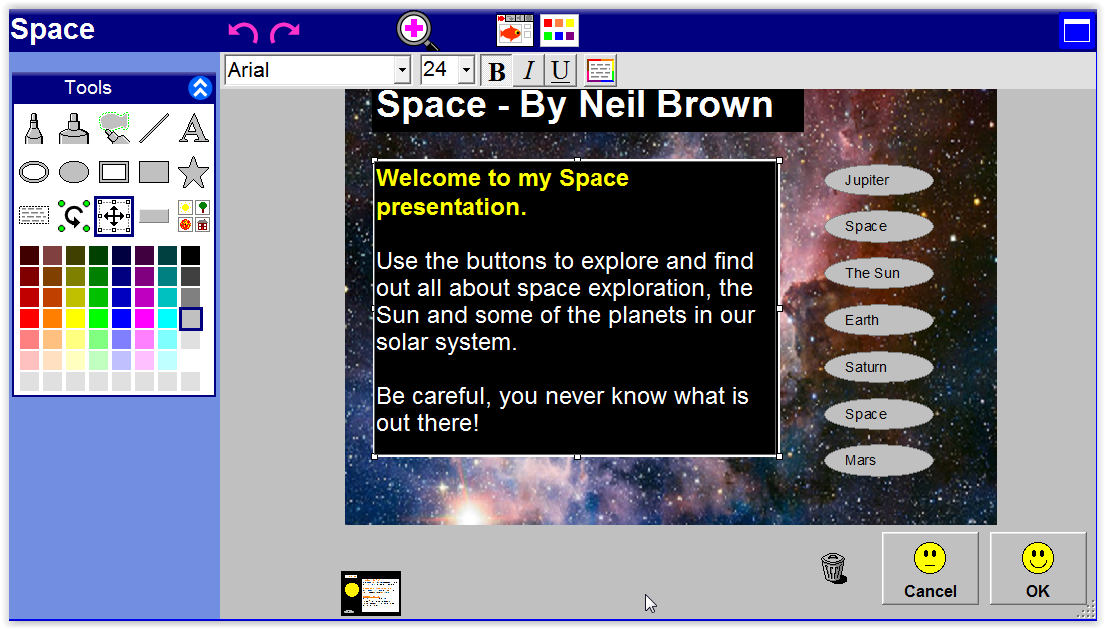Select the outline ellipse tool
The image size is (1105, 629).
(34, 172)
